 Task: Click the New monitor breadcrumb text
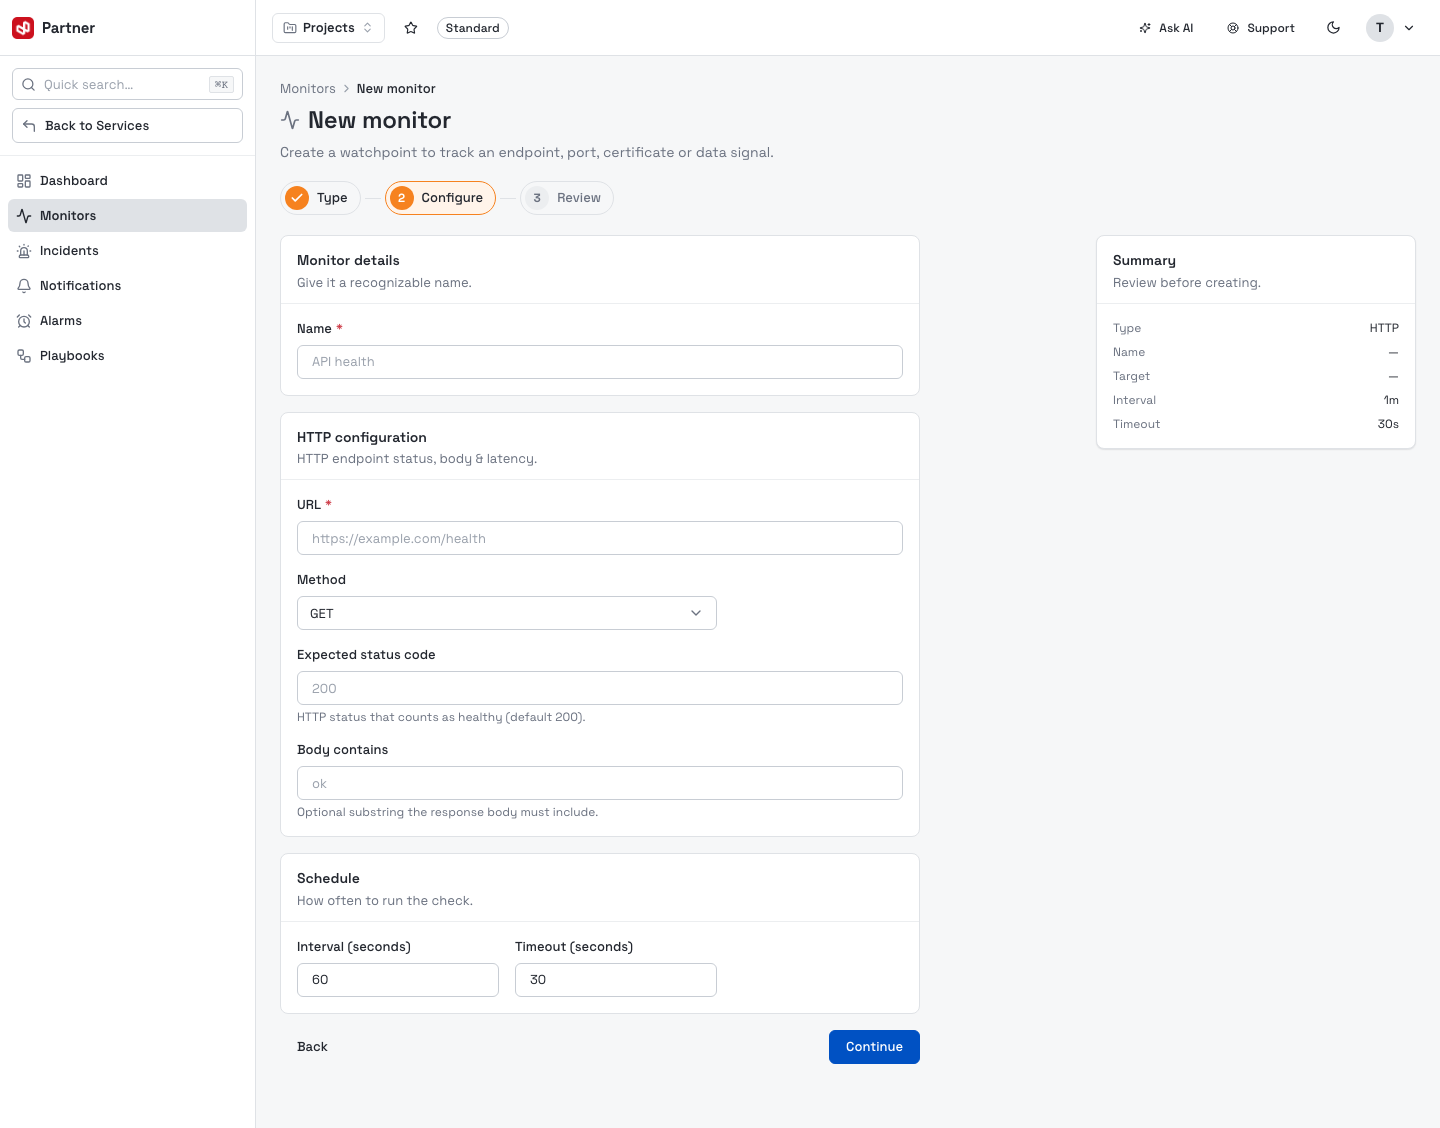click(396, 89)
